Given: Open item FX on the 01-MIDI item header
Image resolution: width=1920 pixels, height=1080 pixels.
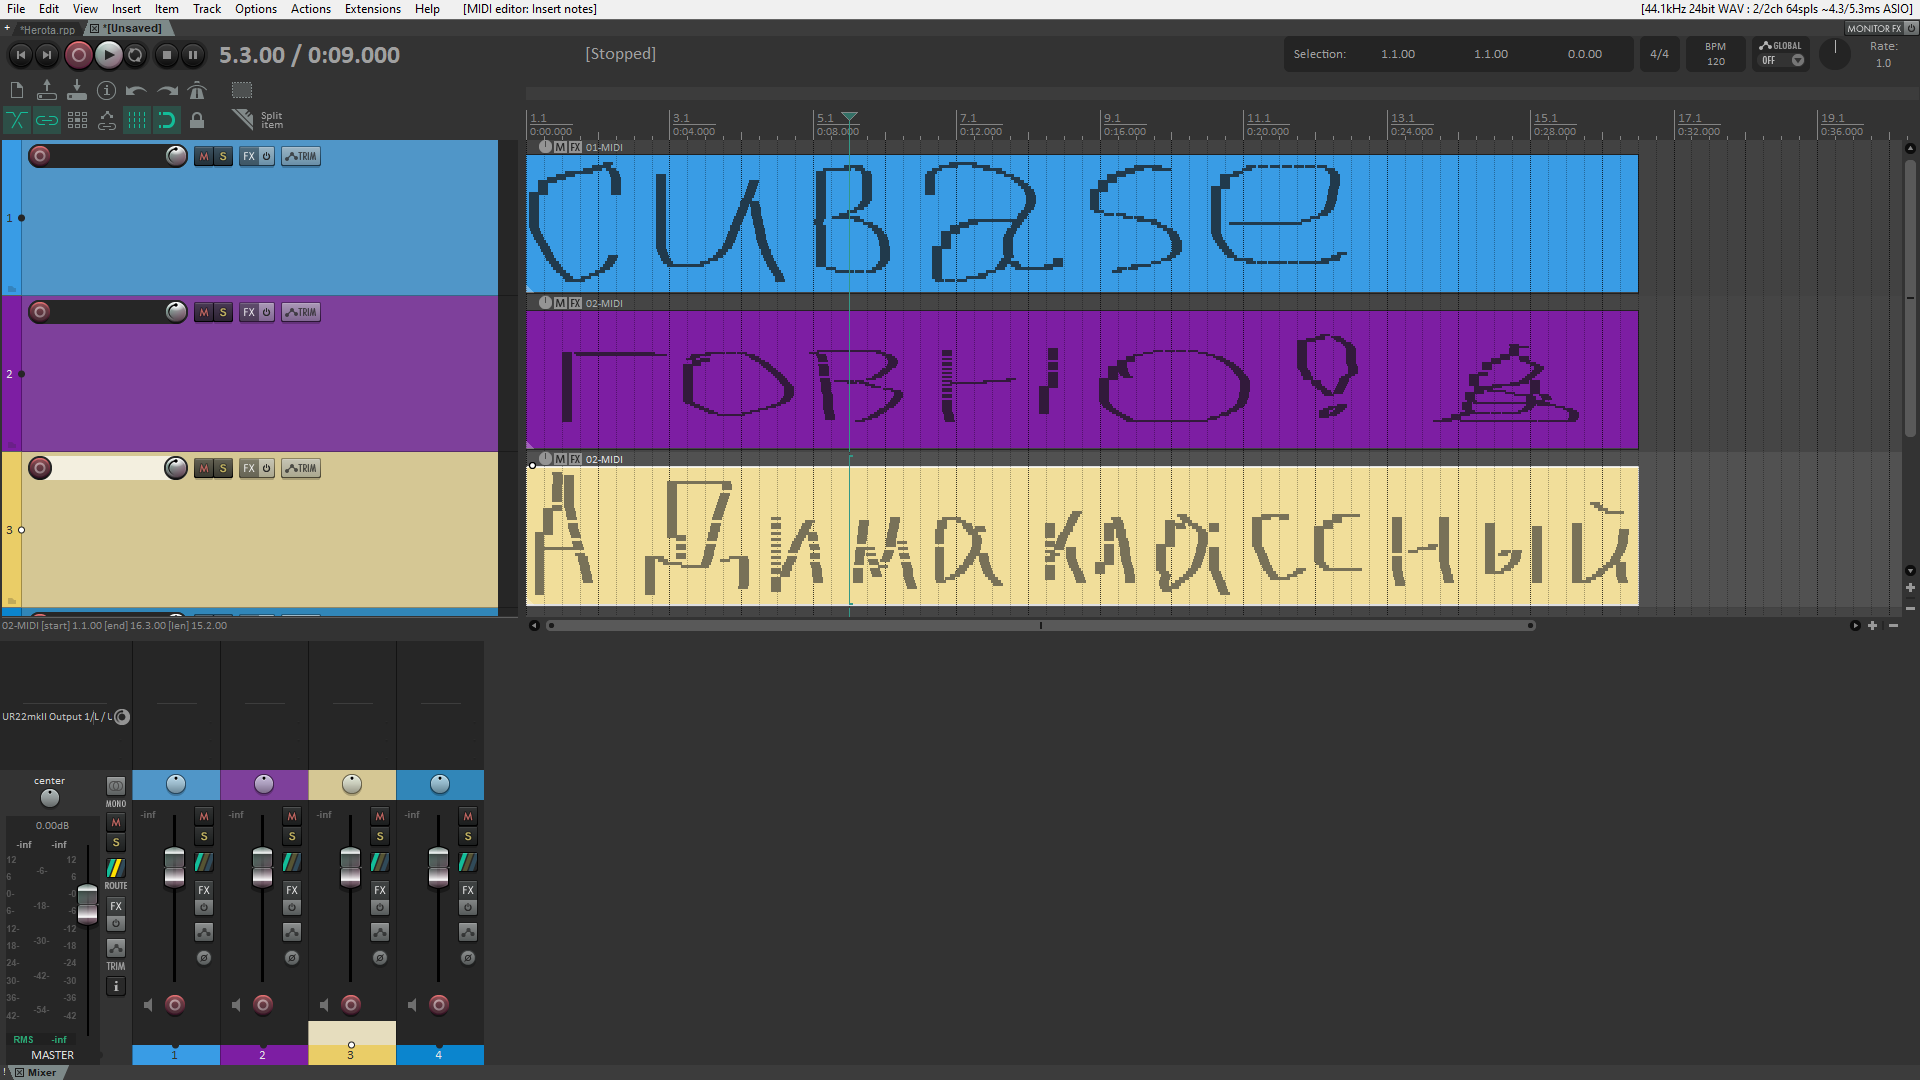Looking at the screenshot, I should pyautogui.click(x=575, y=147).
